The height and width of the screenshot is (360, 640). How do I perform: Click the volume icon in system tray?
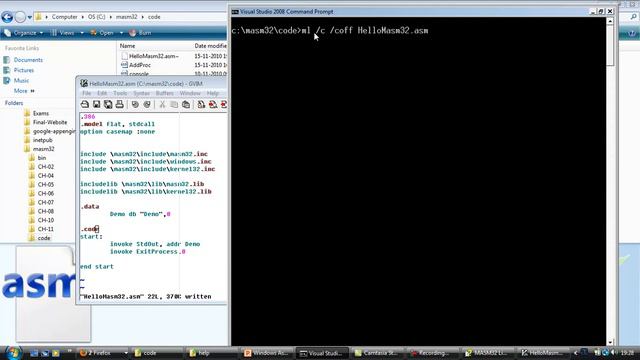[x=614, y=353]
